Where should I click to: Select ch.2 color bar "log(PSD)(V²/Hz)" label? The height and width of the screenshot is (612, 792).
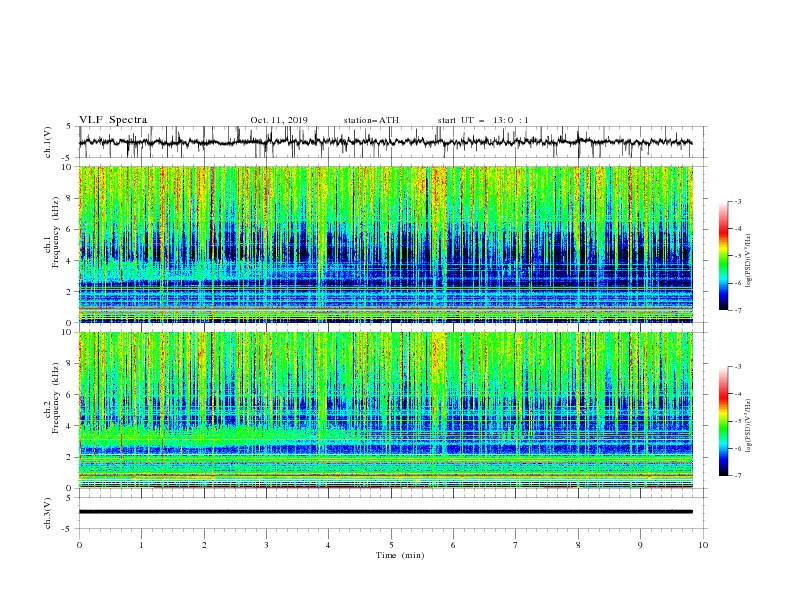coord(749,426)
